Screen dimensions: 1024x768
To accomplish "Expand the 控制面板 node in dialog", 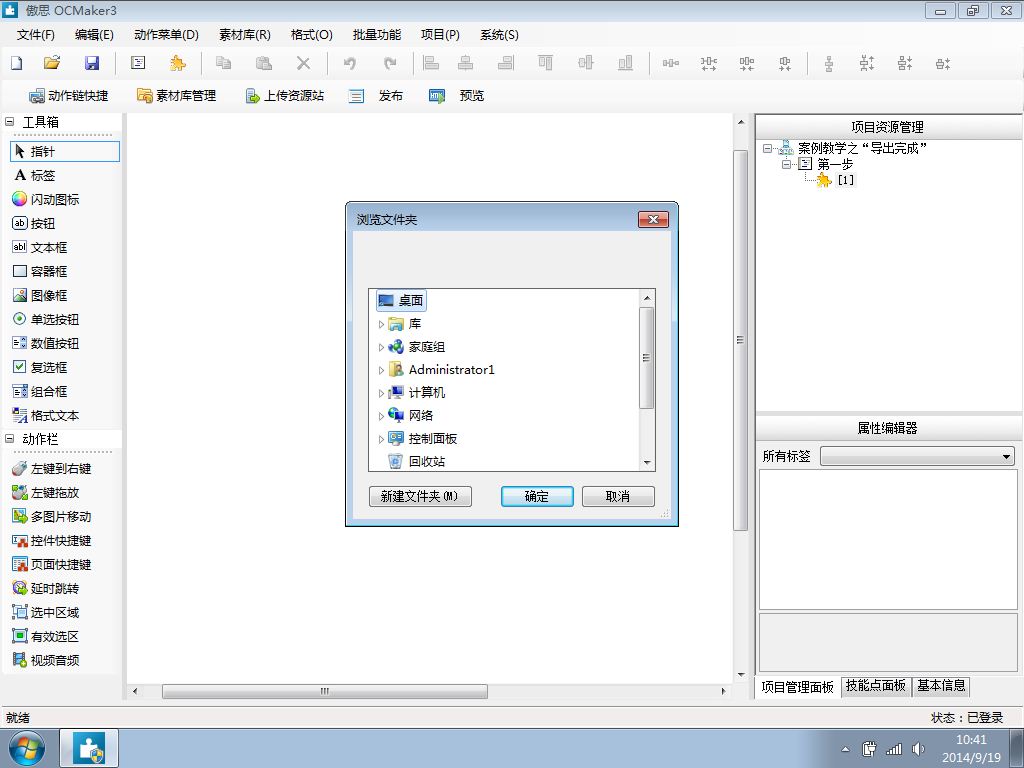I will point(381,439).
